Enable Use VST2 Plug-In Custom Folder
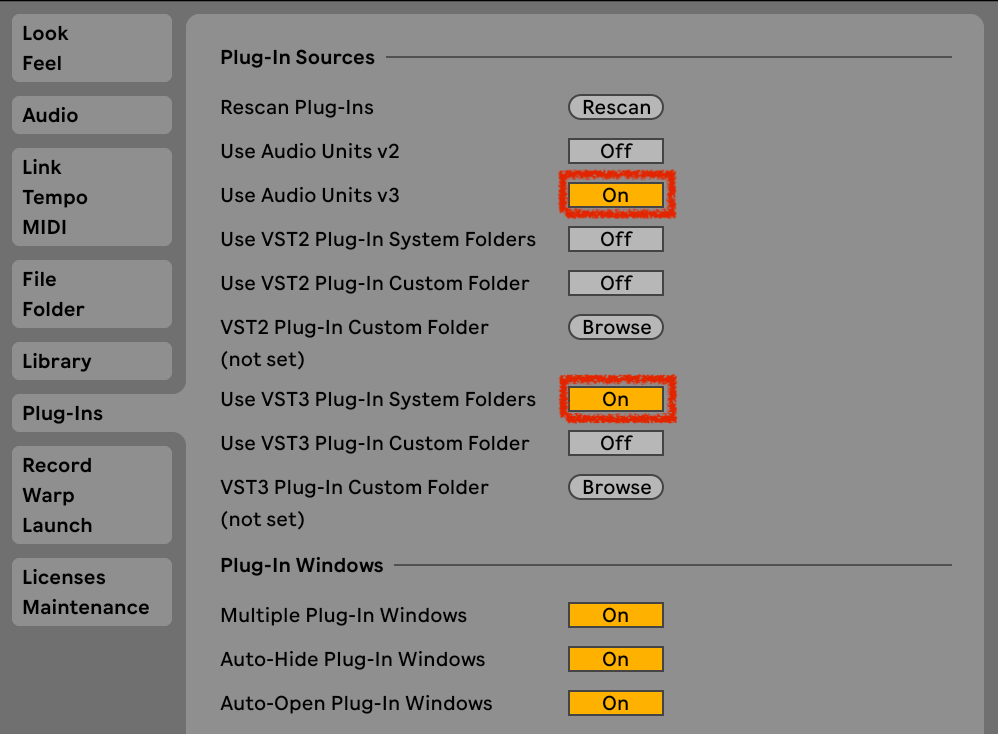The image size is (998, 734). tap(616, 283)
